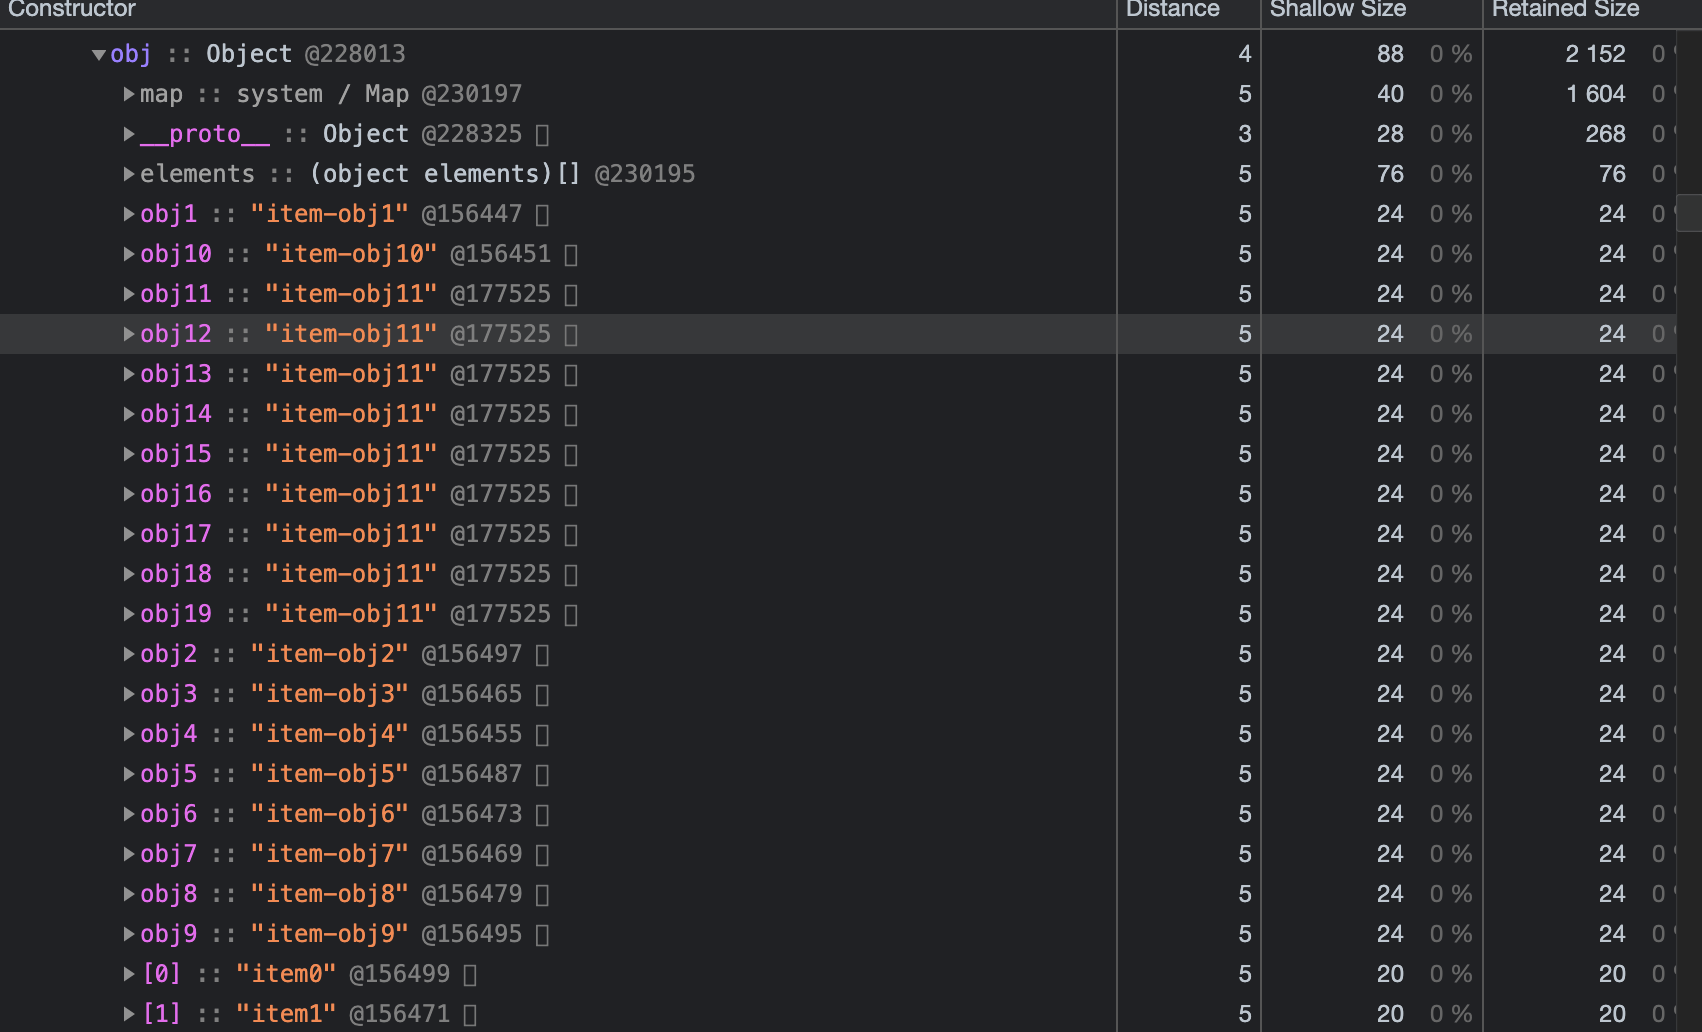Click the square icon after @156479

pos(542,894)
